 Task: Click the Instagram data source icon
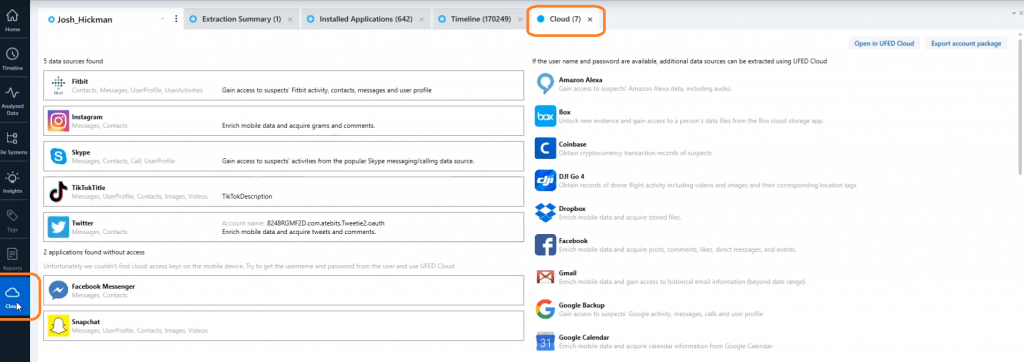(58, 121)
